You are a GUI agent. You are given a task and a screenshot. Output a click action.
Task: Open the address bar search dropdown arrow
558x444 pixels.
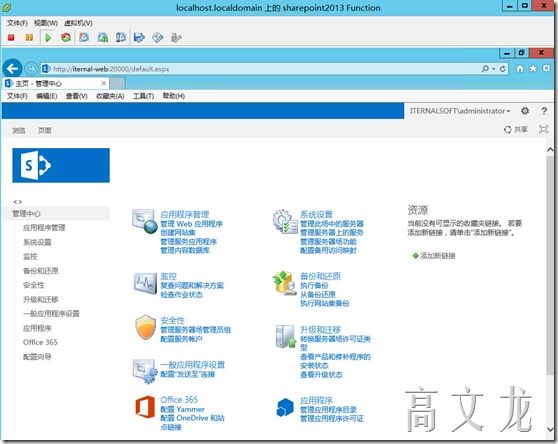click(x=494, y=69)
